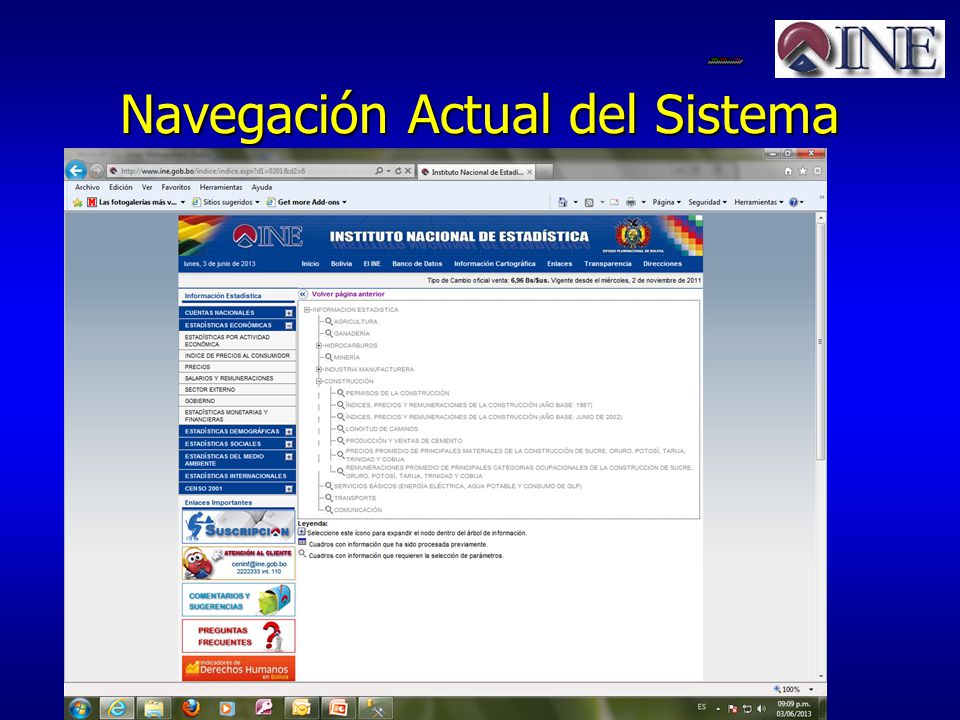Open browser home icon at top right

coord(789,171)
